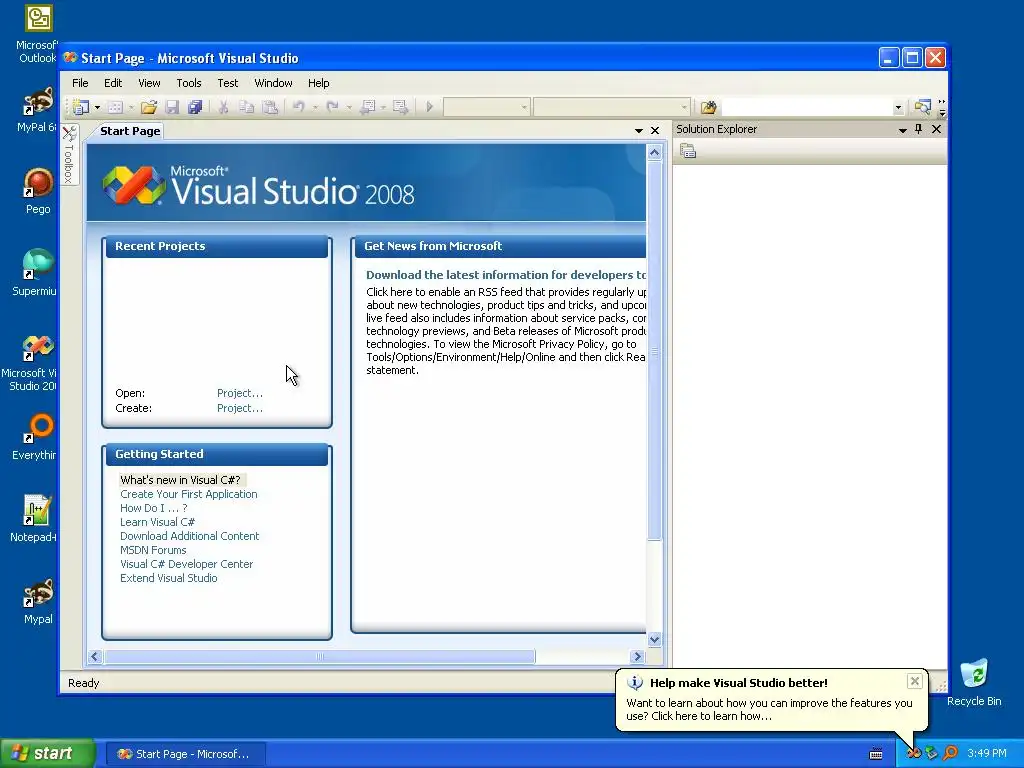Open What's new in Visual C#? link
The width and height of the screenshot is (1024, 768).
point(180,480)
